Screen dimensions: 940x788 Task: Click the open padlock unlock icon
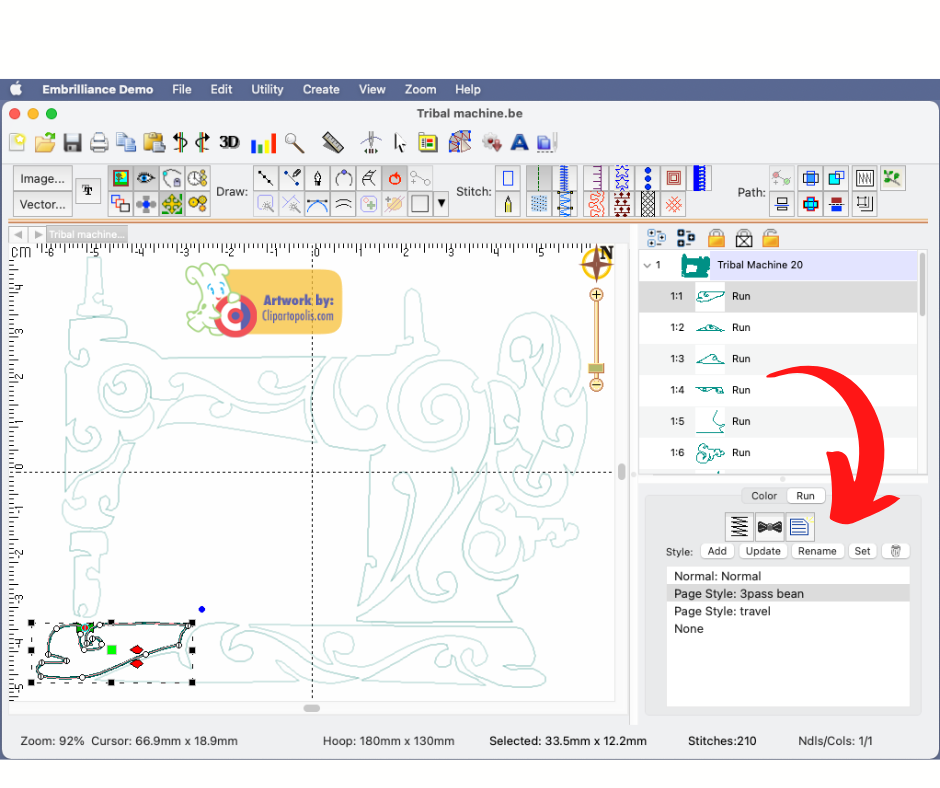point(771,238)
